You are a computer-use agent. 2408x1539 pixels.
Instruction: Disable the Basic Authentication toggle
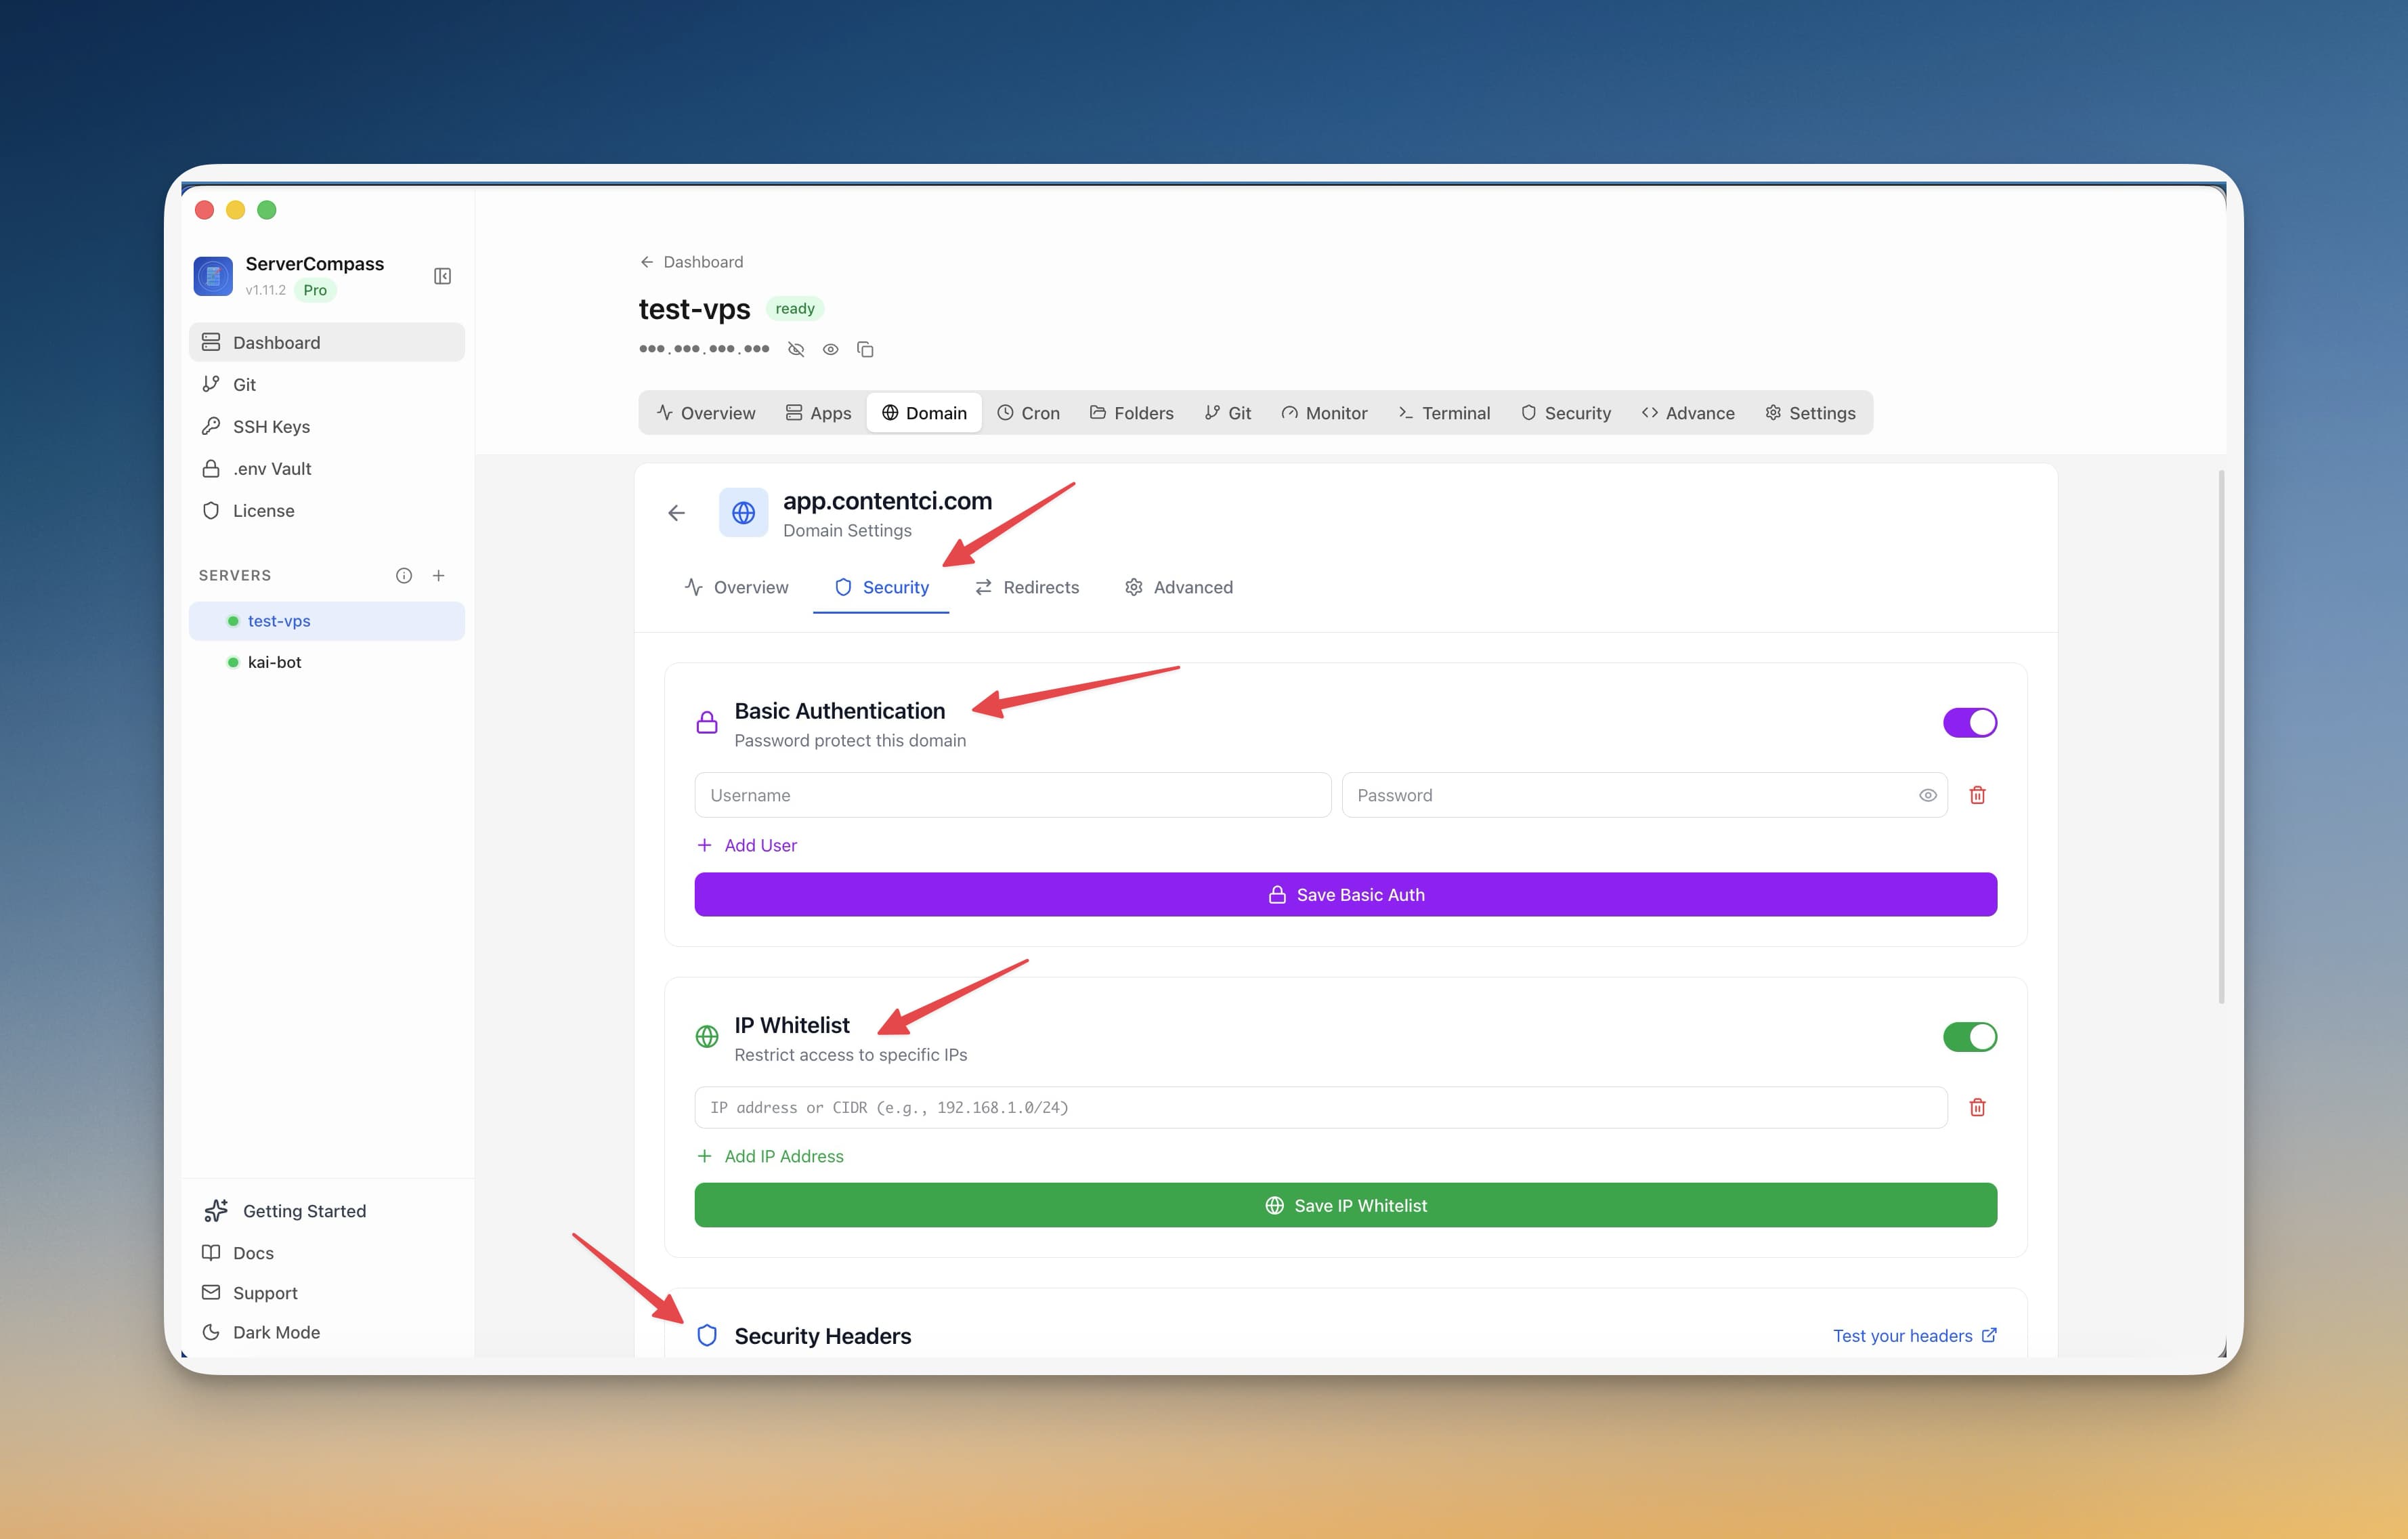pyautogui.click(x=1970, y=722)
